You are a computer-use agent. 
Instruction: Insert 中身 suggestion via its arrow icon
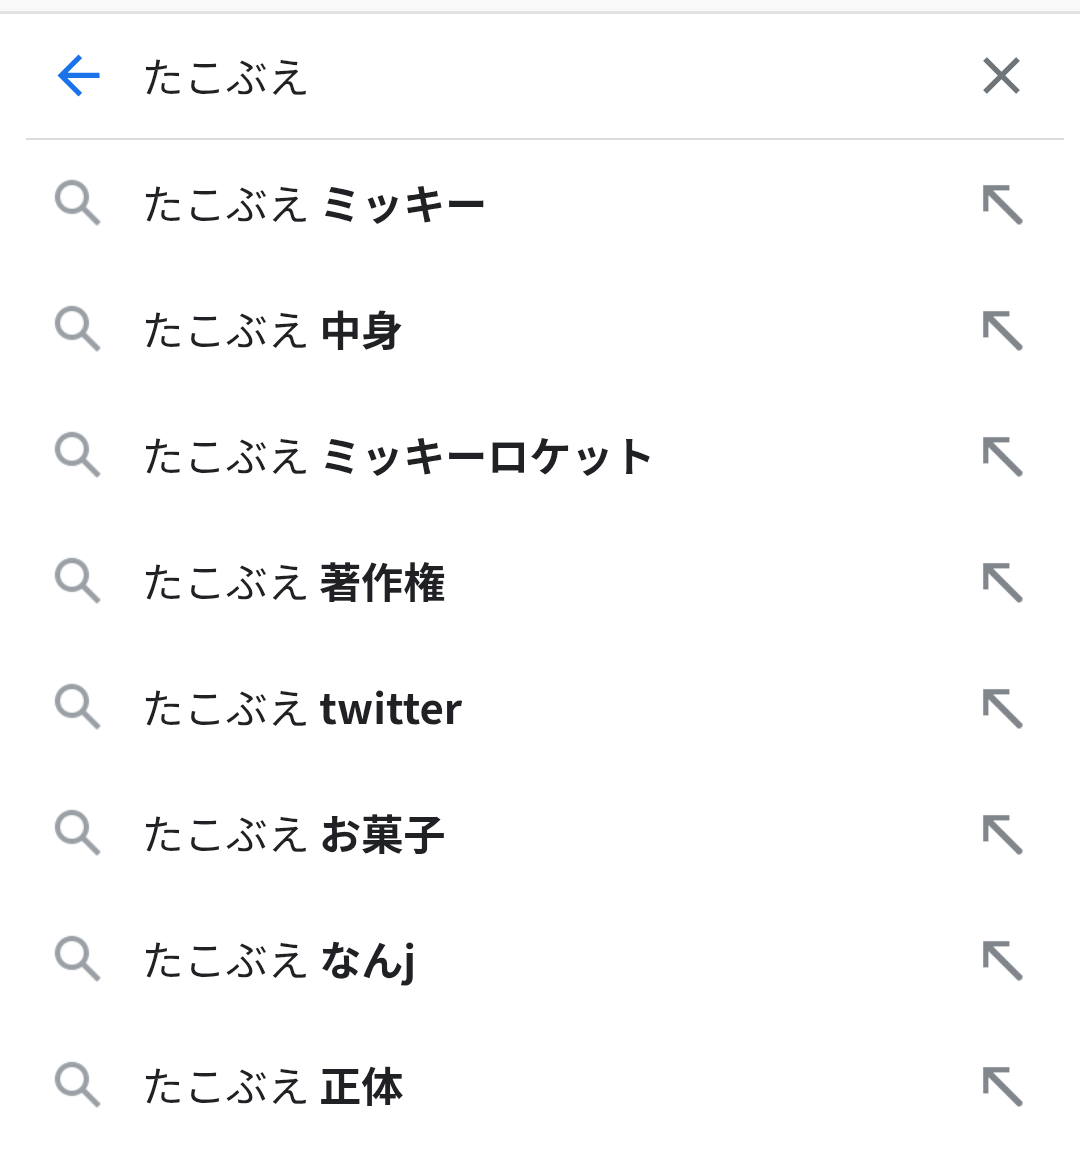pyautogui.click(x=1002, y=331)
